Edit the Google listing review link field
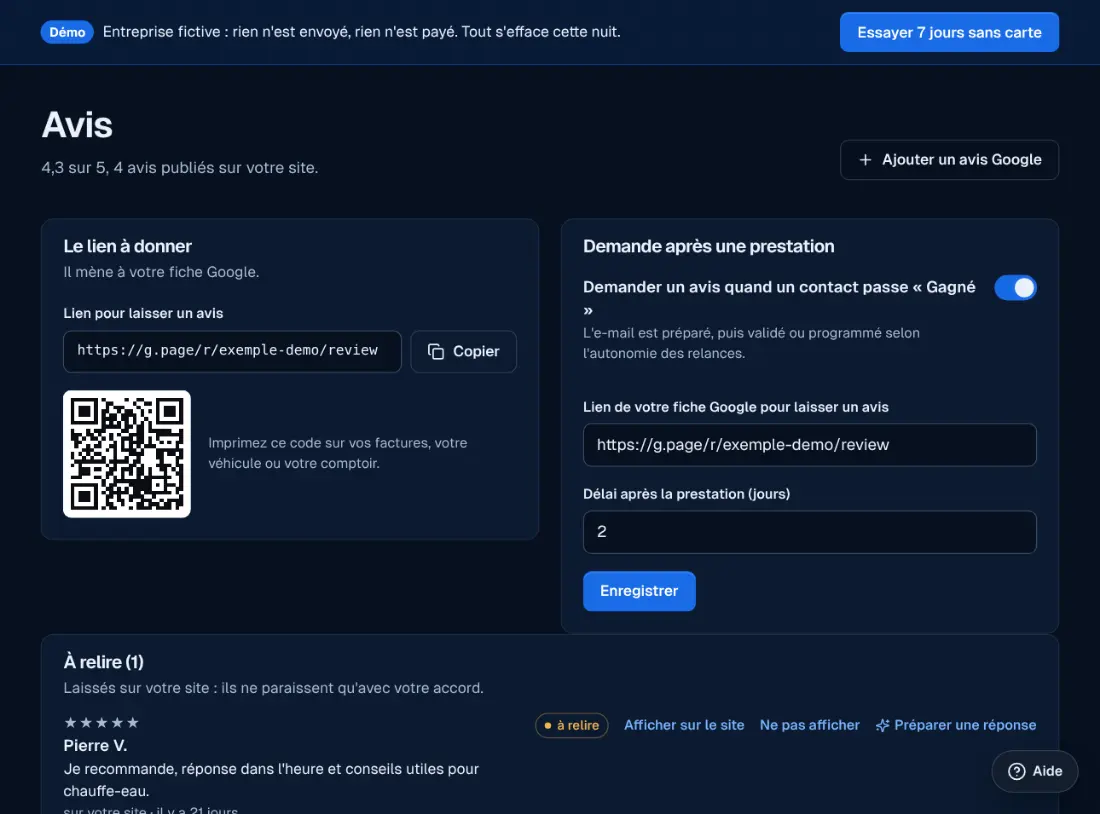Viewport: 1100px width, 814px height. [810, 445]
